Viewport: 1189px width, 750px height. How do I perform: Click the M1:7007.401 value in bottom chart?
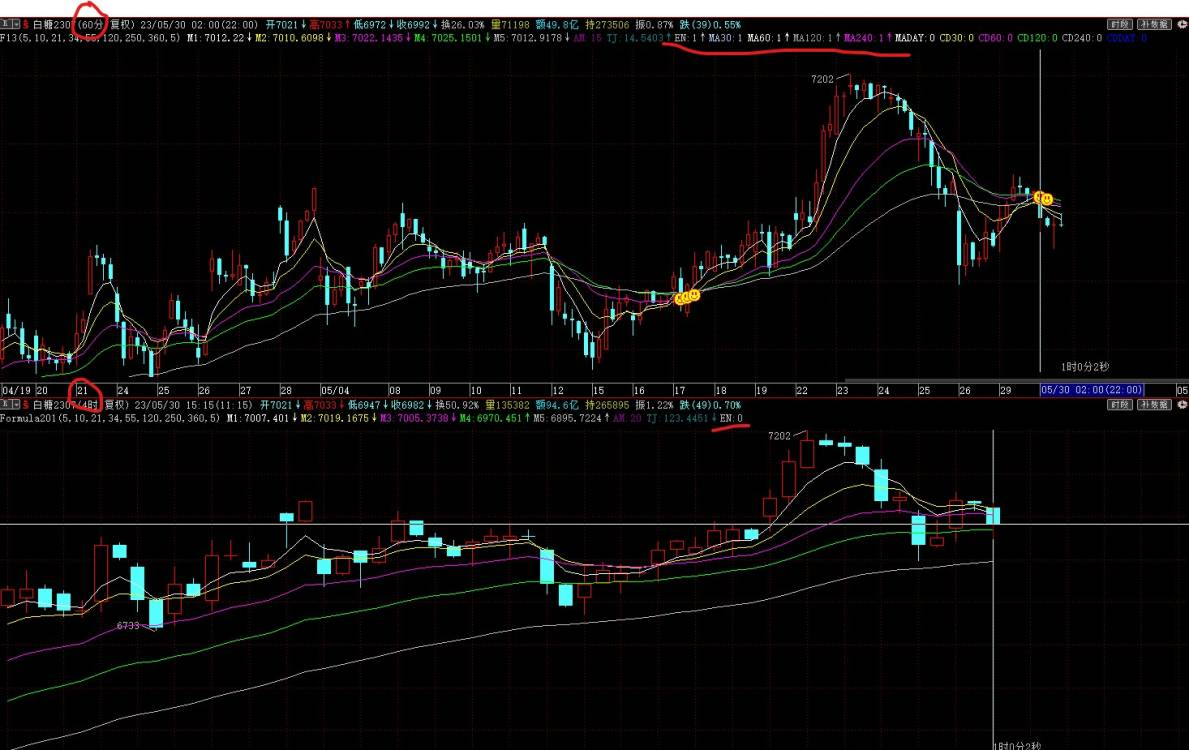[257, 418]
